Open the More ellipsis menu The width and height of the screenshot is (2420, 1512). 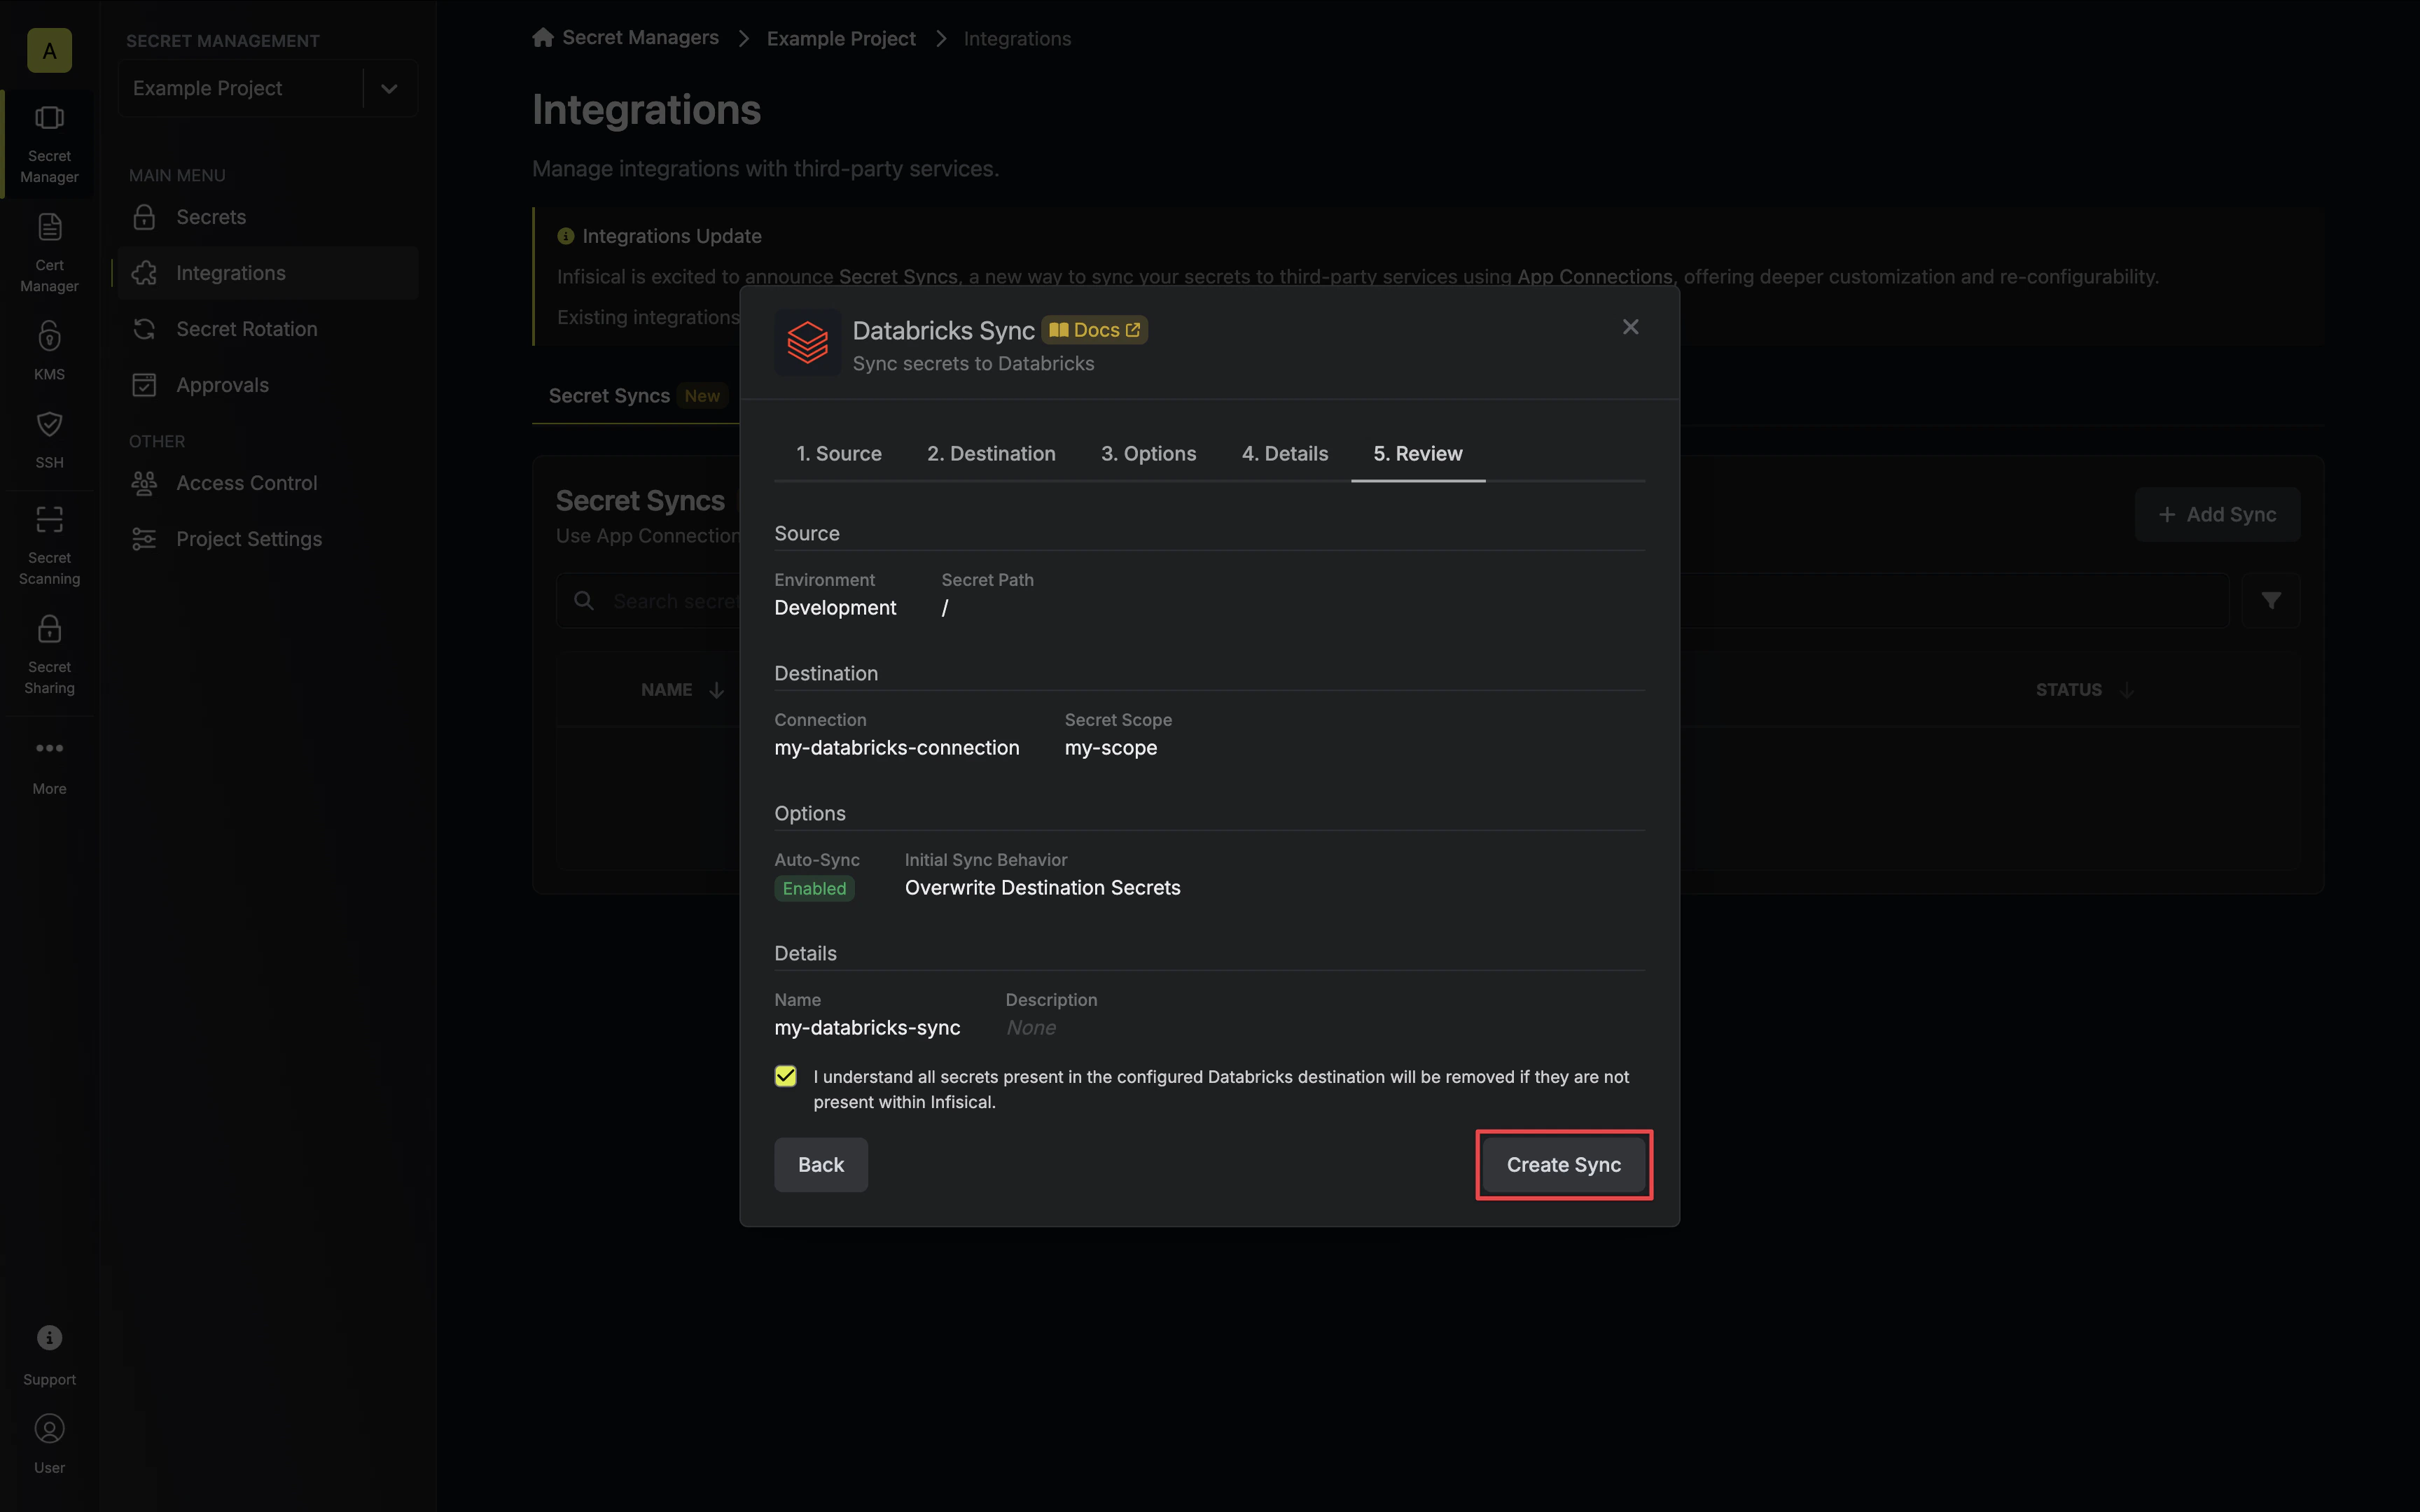pos(49,748)
